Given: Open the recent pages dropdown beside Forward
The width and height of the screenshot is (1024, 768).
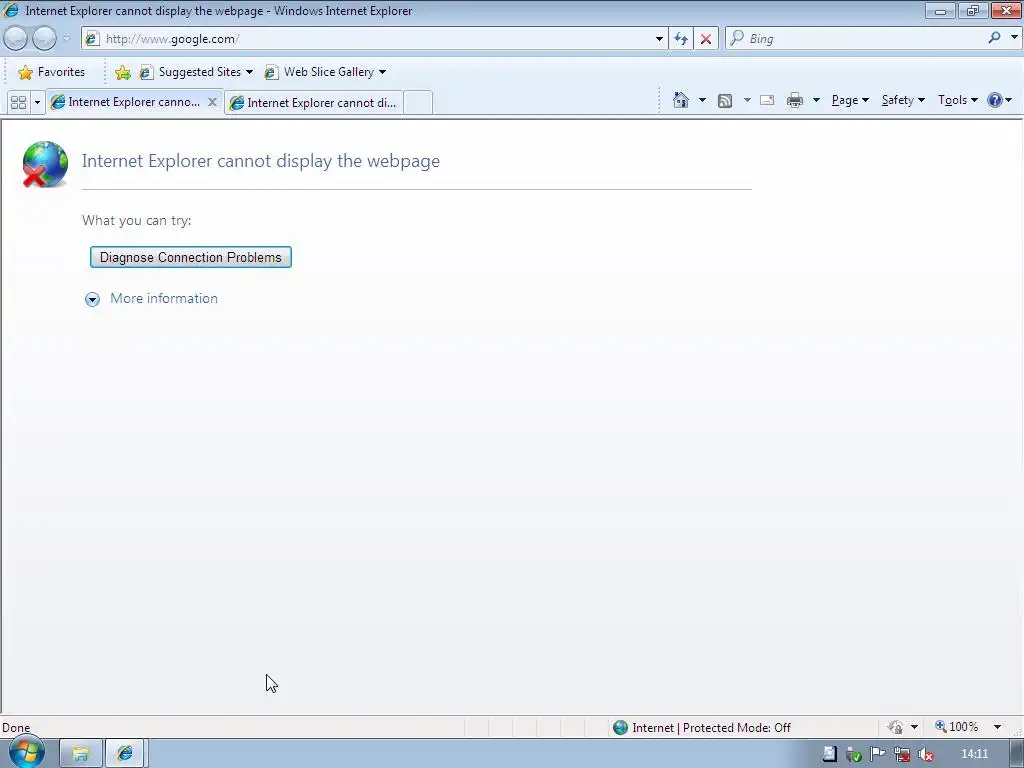Looking at the screenshot, I should click(x=66, y=39).
